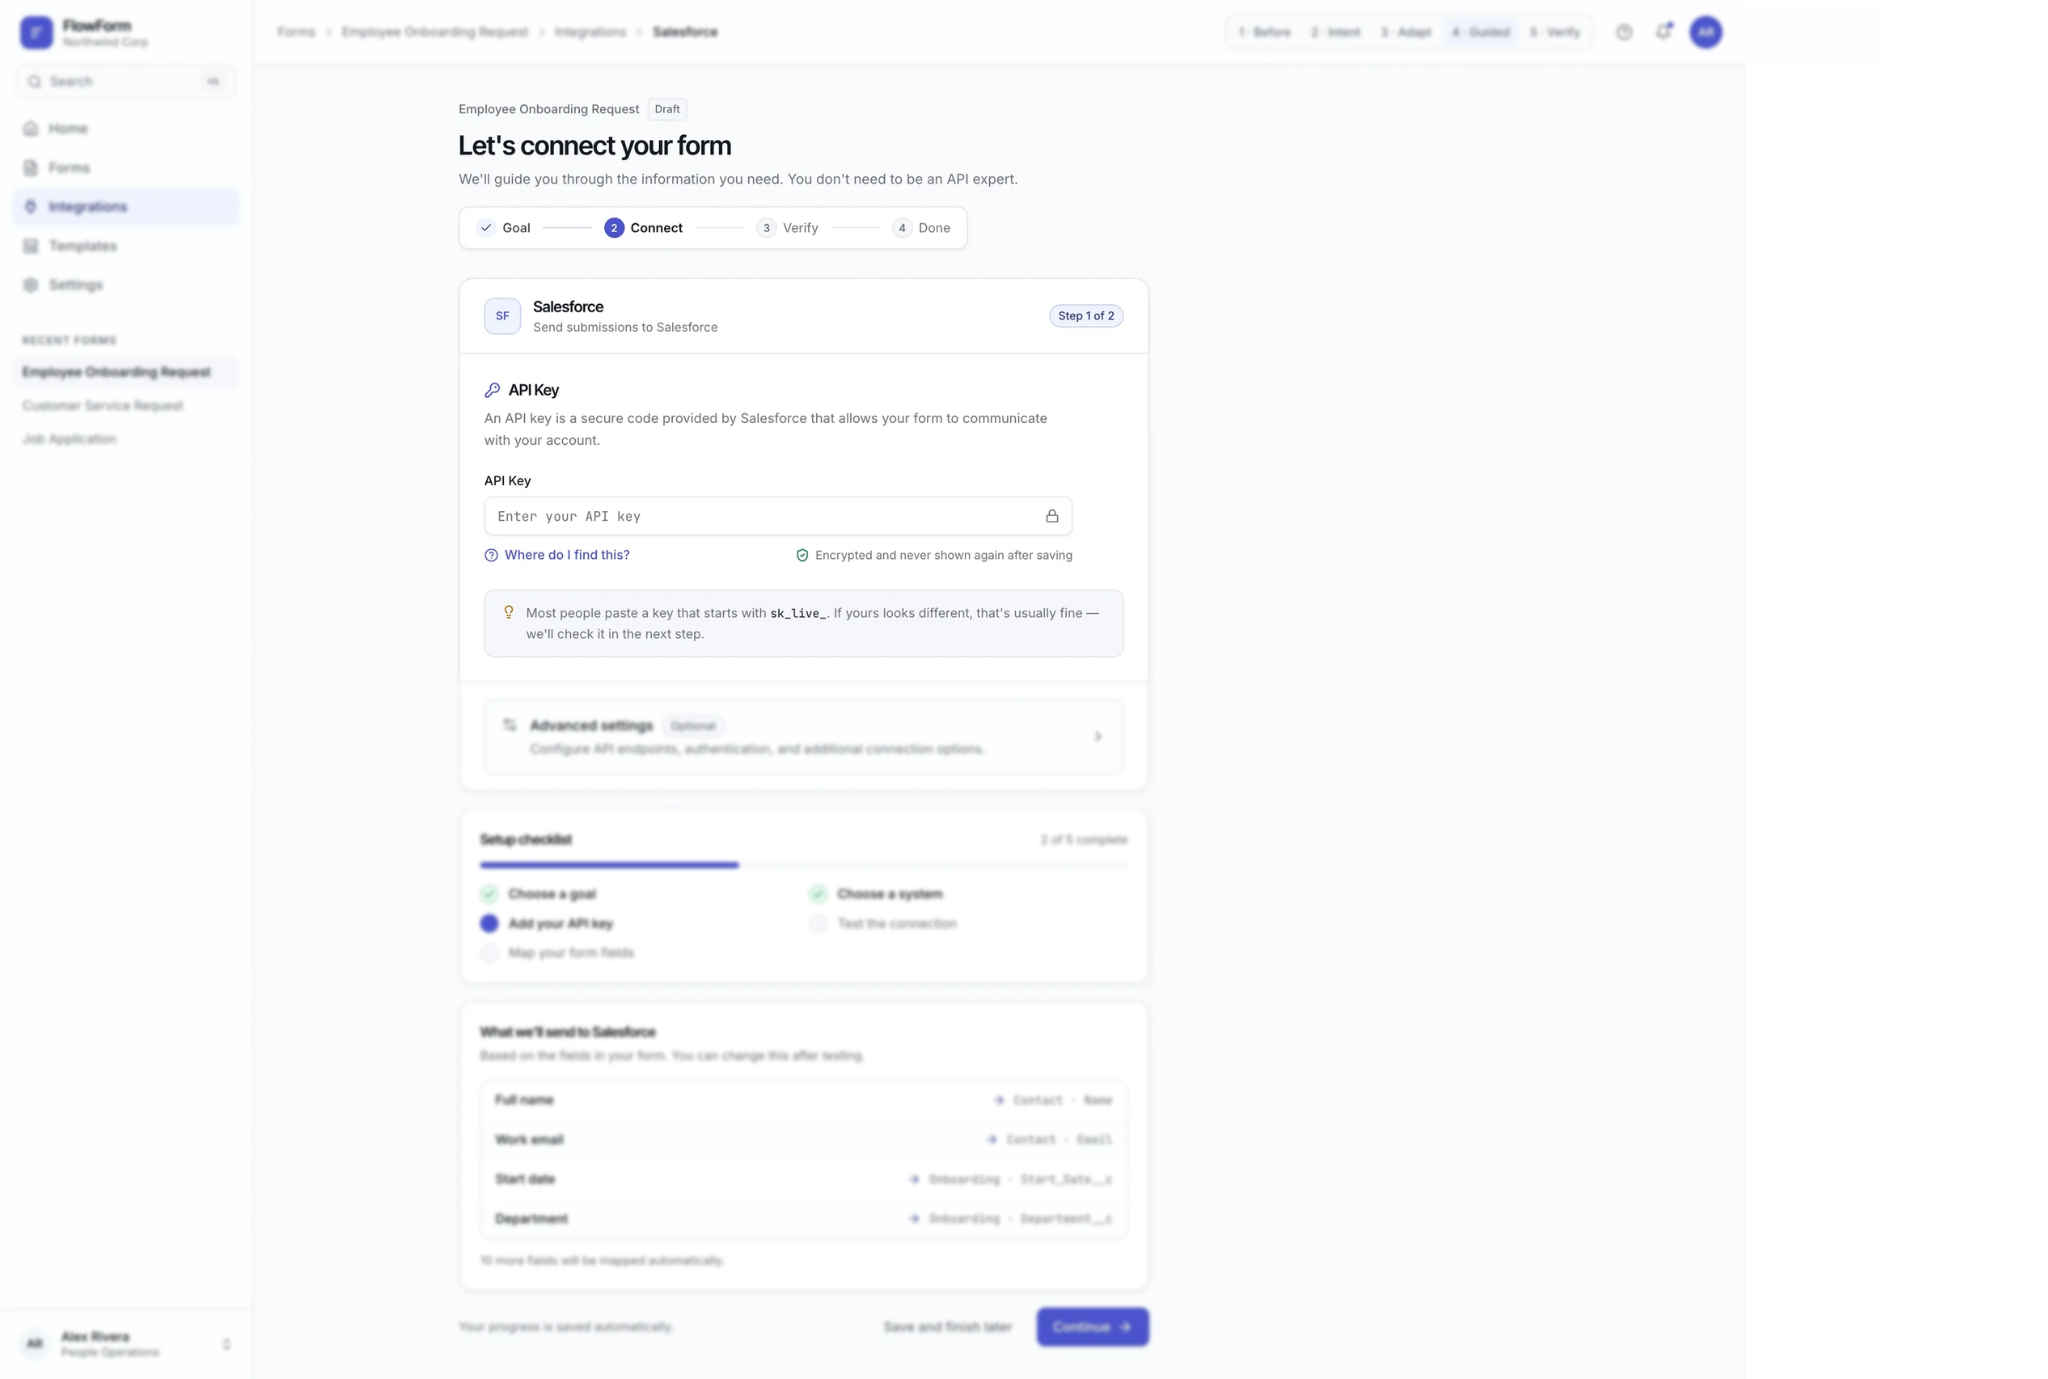2048x1379 pixels.
Task: Click the Draft status badge
Action: tap(667, 109)
